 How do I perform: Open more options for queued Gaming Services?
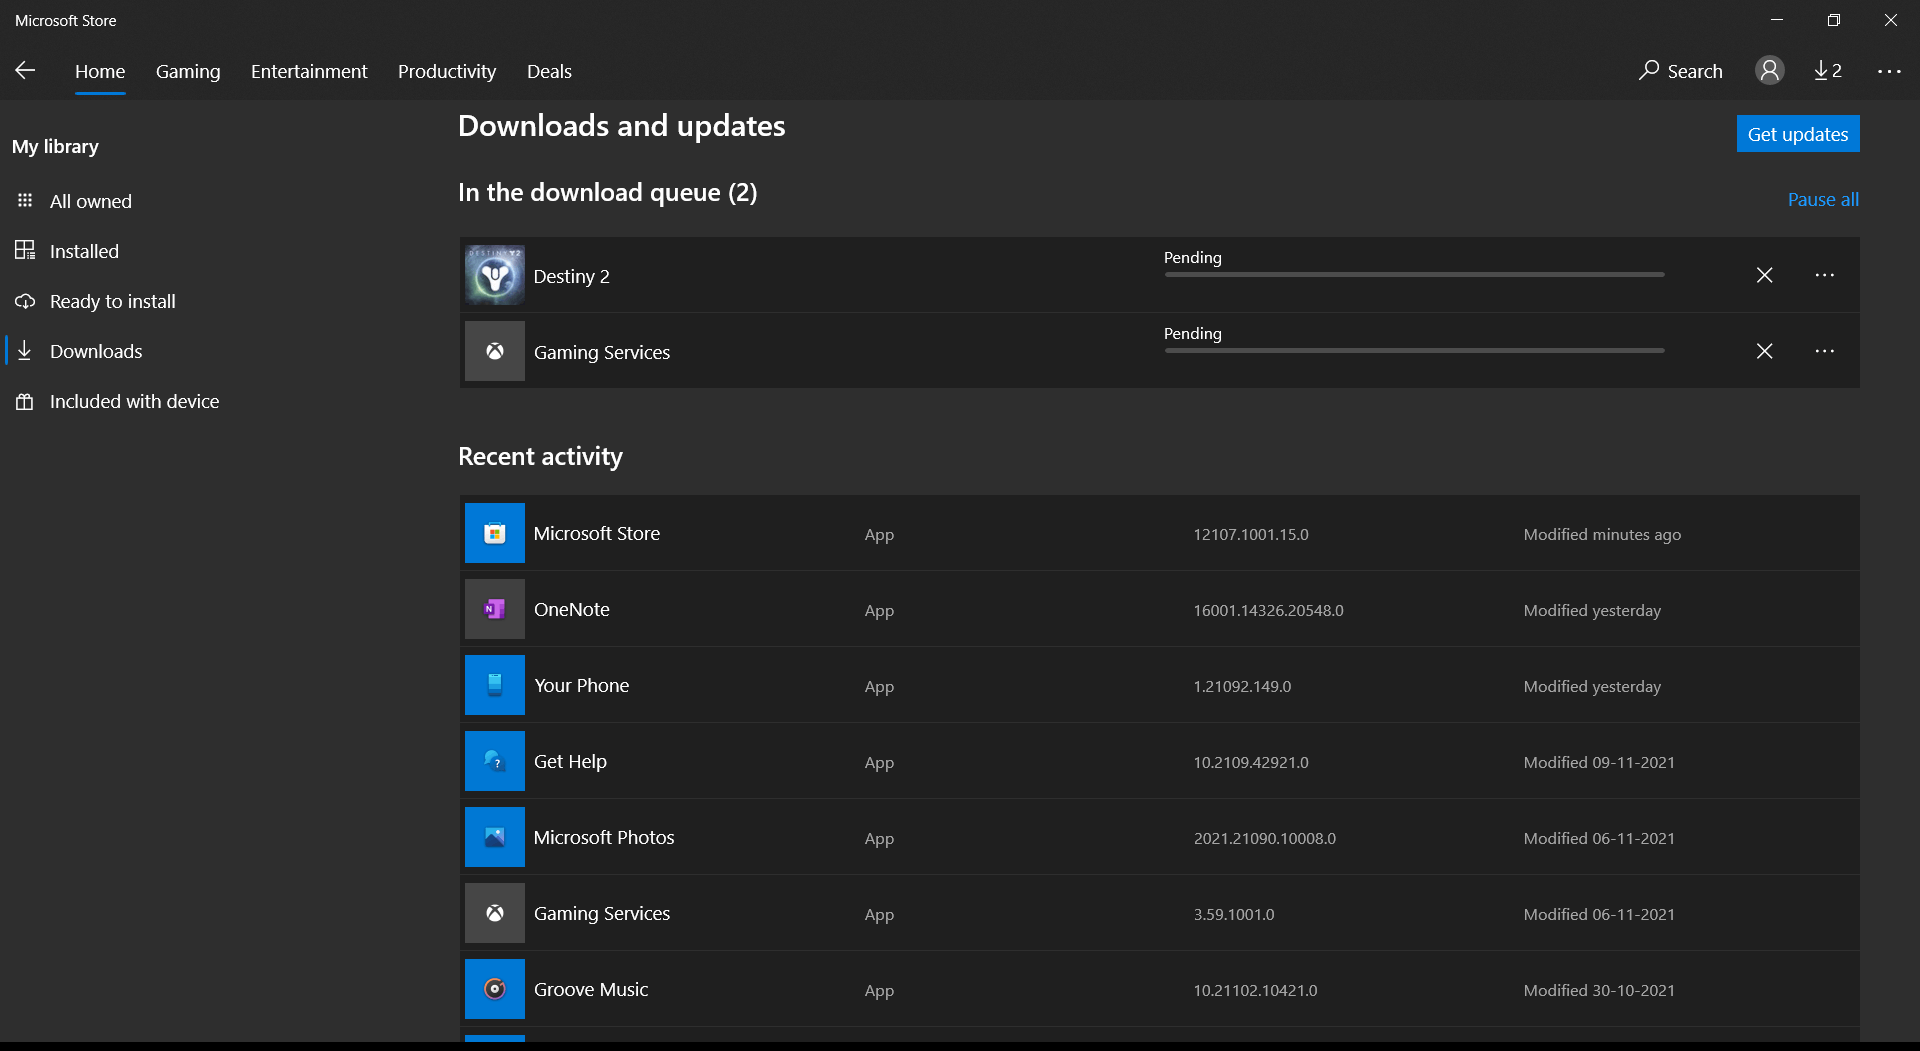click(1824, 351)
